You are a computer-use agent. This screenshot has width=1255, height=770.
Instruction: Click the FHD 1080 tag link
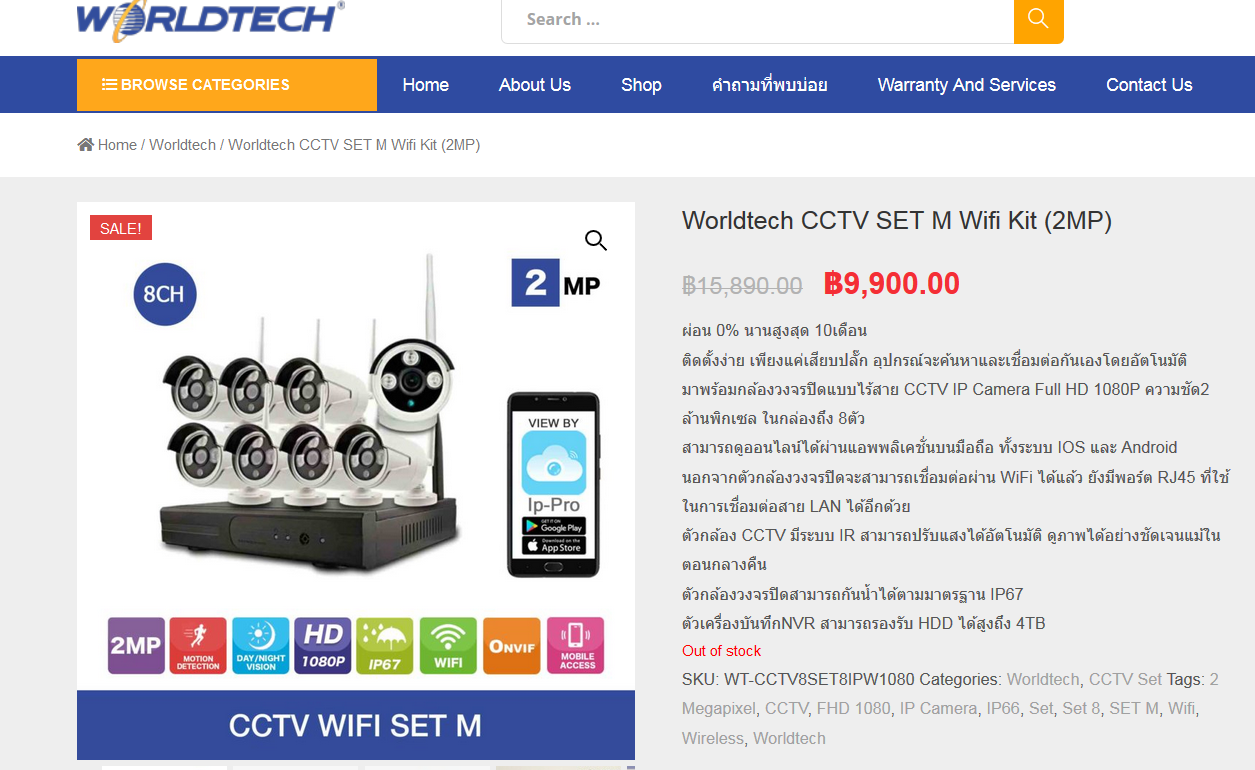853,708
